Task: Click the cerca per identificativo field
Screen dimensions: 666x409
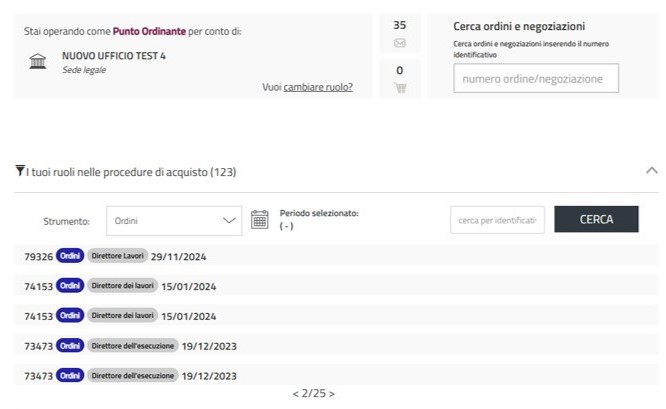Action: [x=497, y=220]
